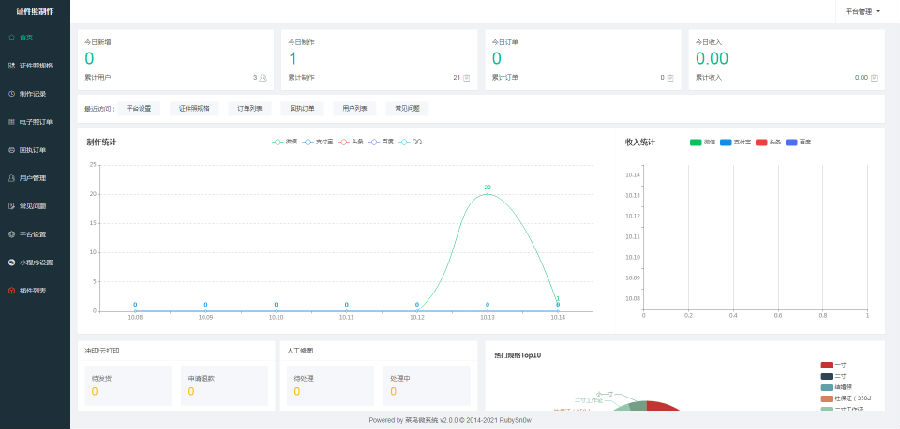900x429 pixels.
Task: Click the red plugin list icon in sidebar
Action: point(11,290)
